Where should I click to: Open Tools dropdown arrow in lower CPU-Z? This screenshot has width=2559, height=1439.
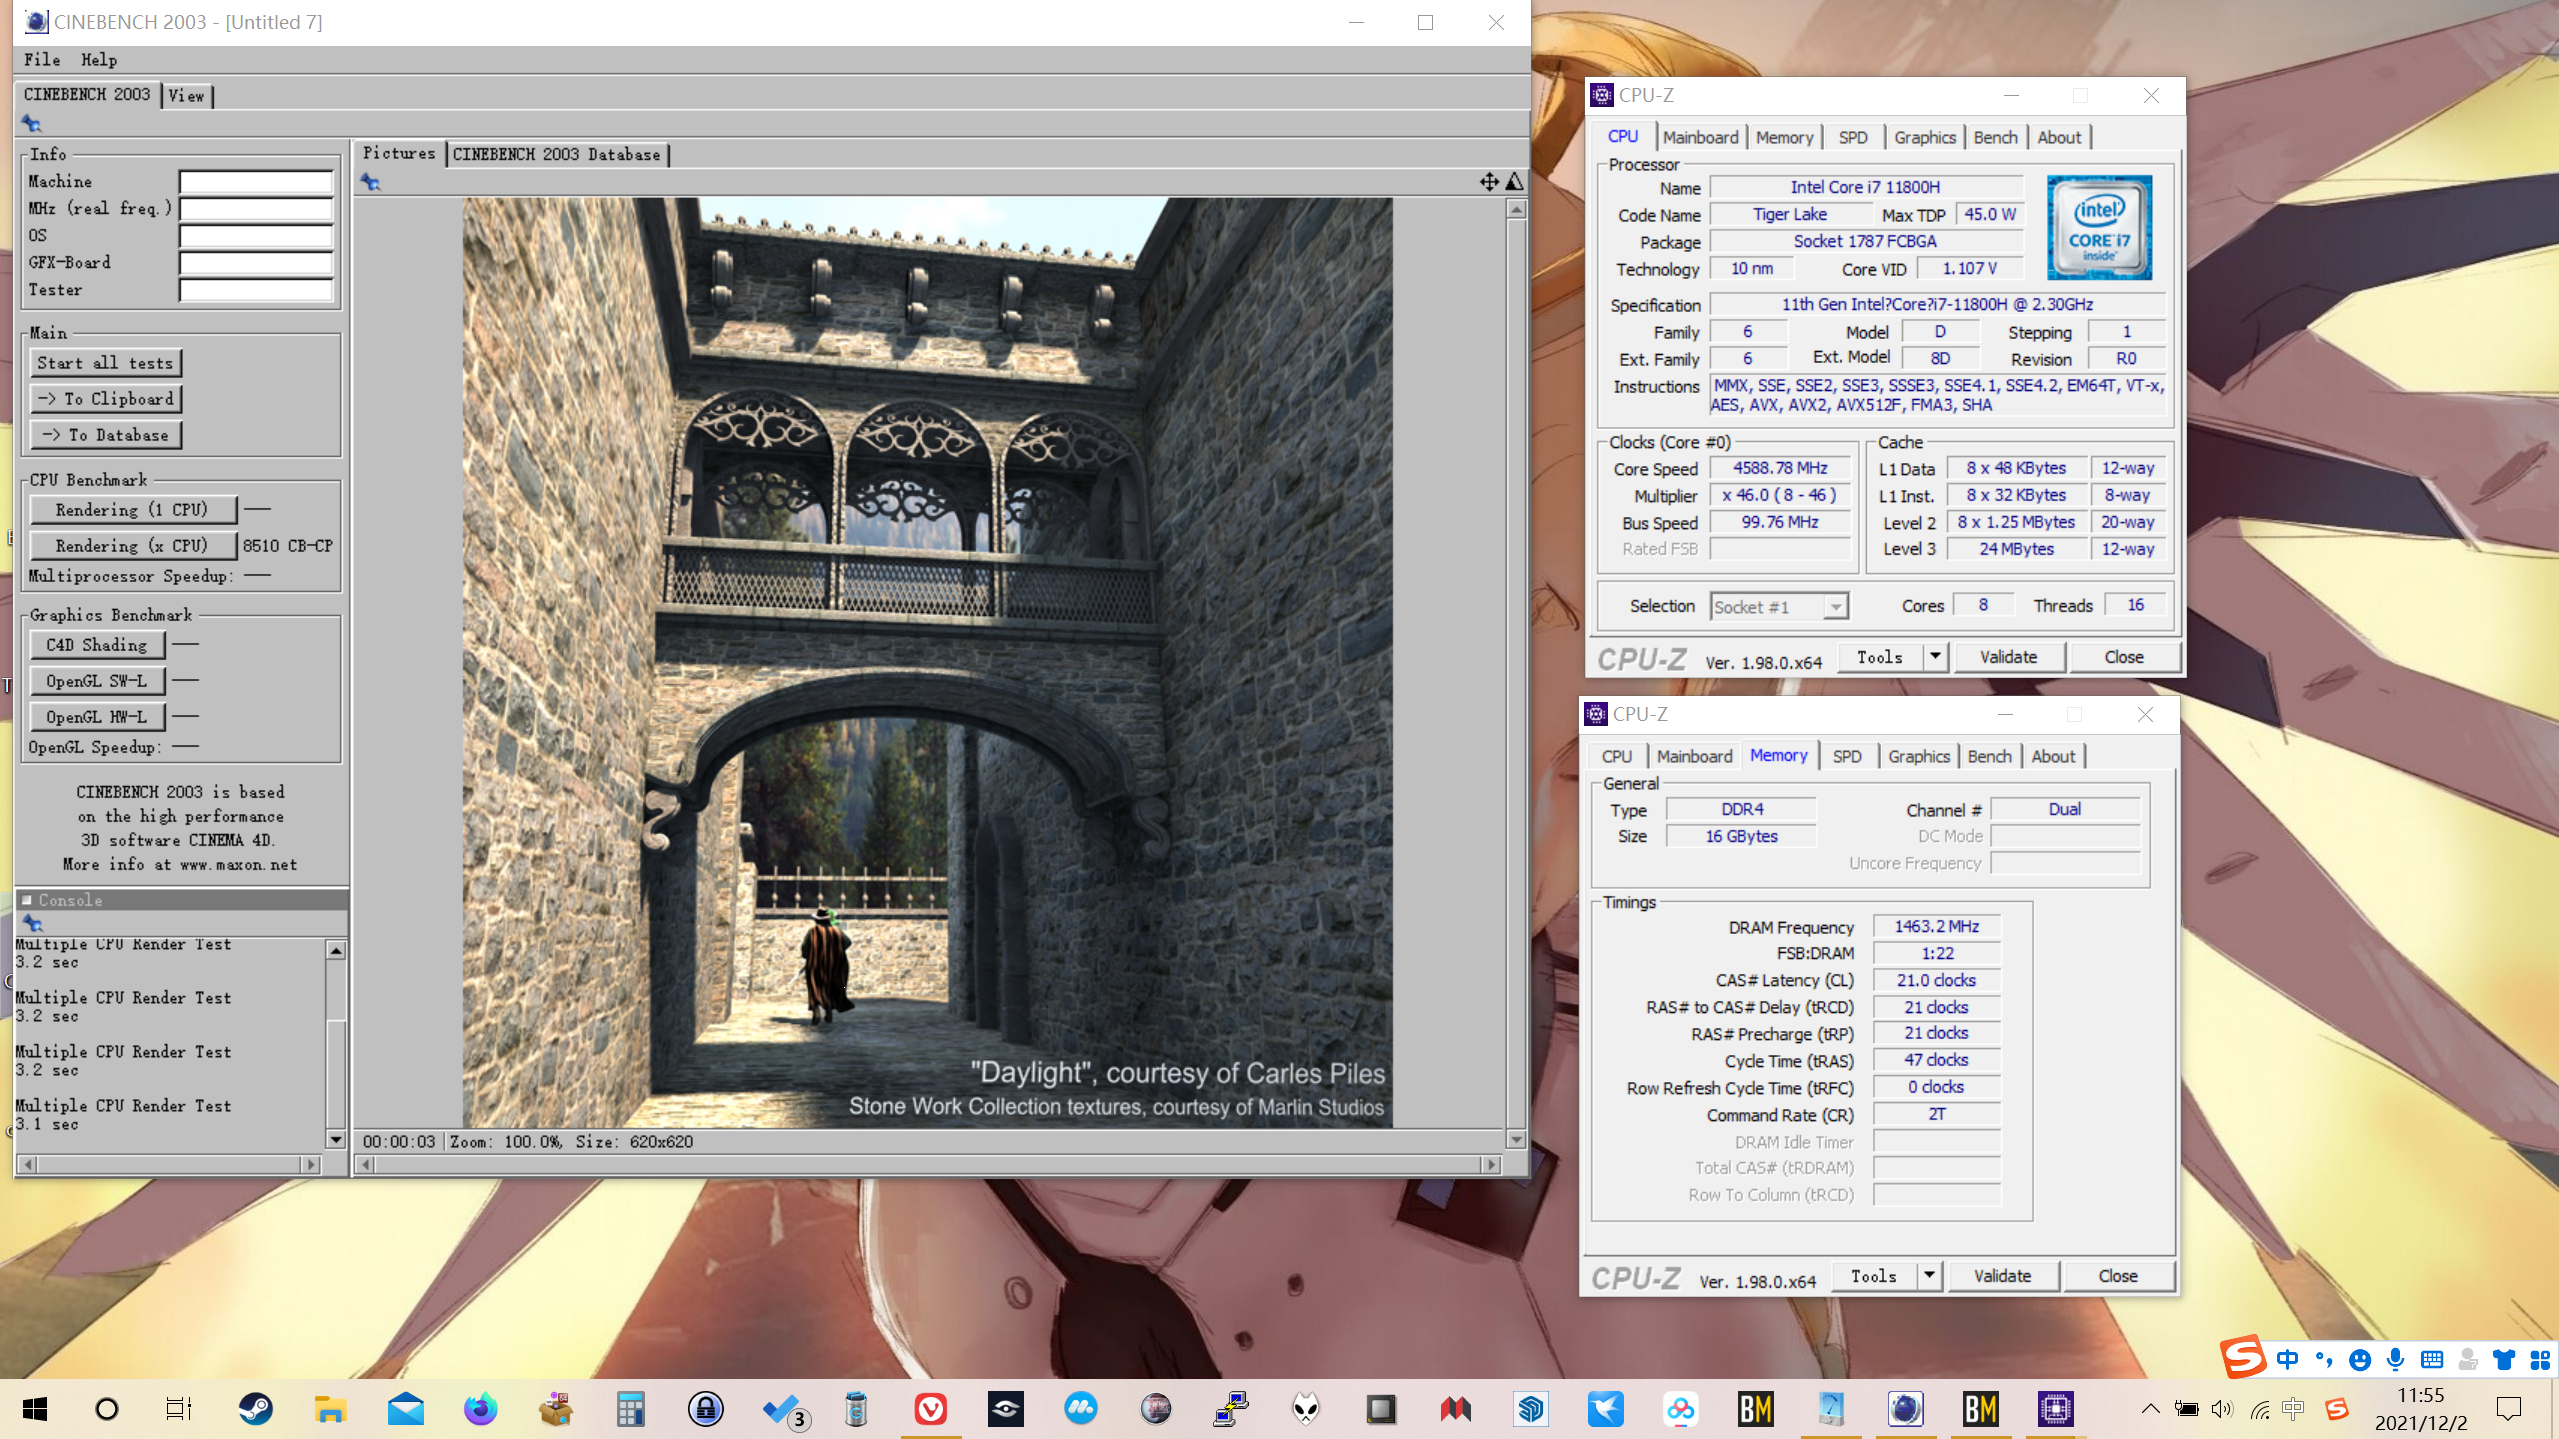click(1929, 1276)
